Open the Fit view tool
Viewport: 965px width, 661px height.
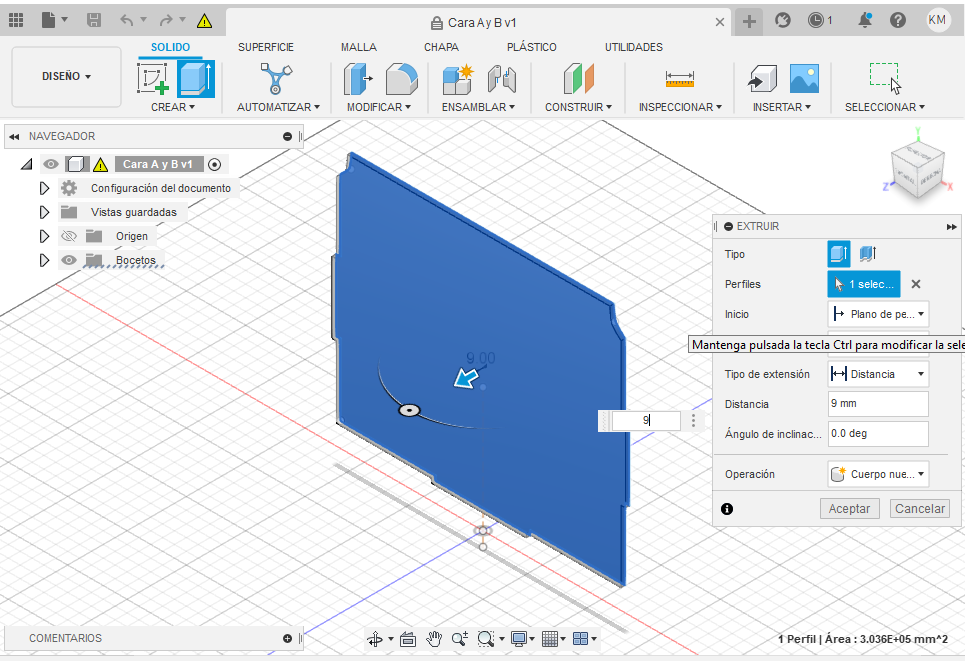(x=486, y=638)
